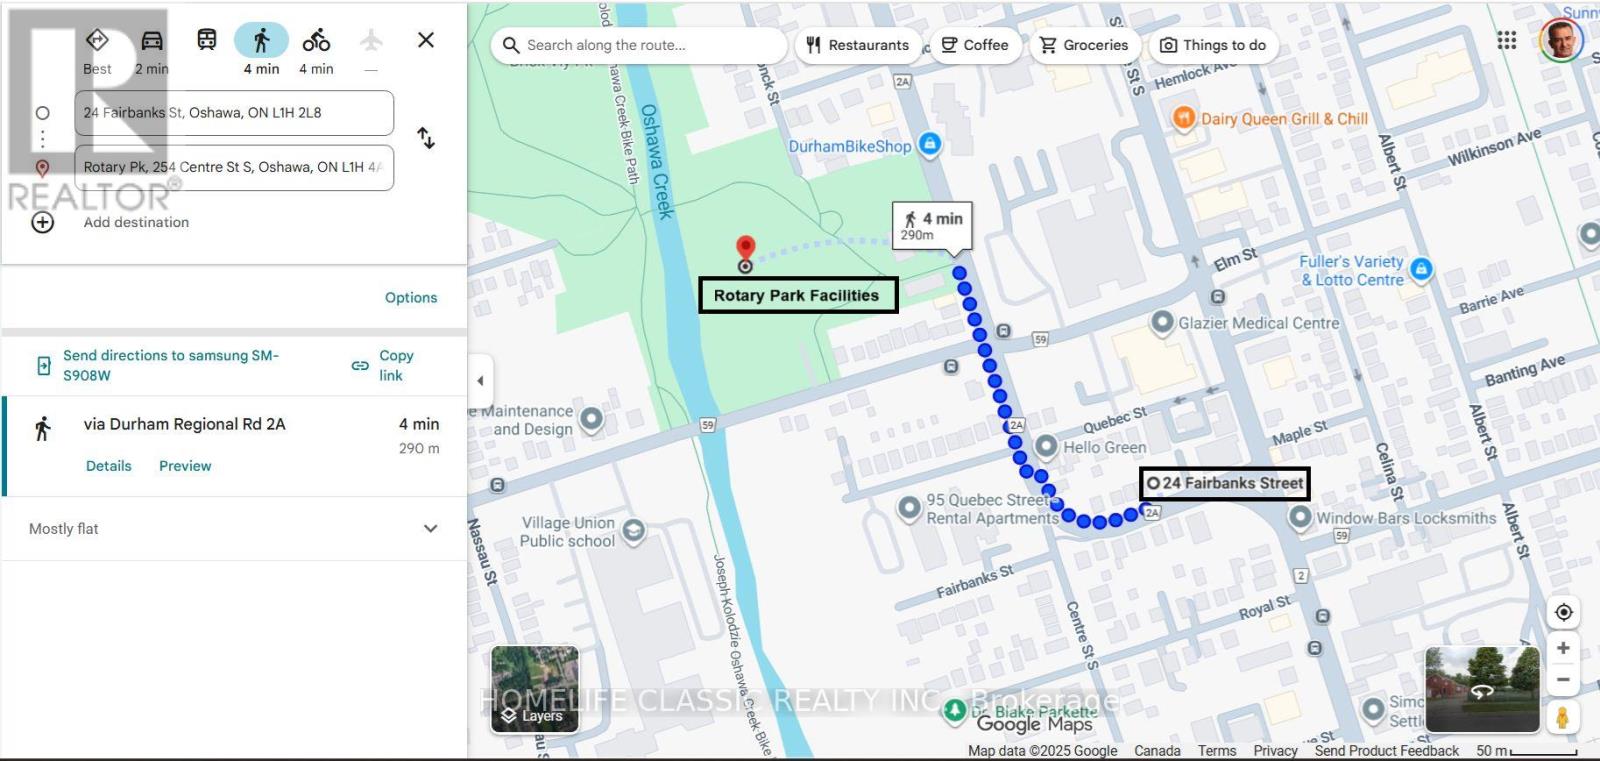The width and height of the screenshot is (1600, 761).
Task: Filter route by Groceries
Action: (1085, 45)
